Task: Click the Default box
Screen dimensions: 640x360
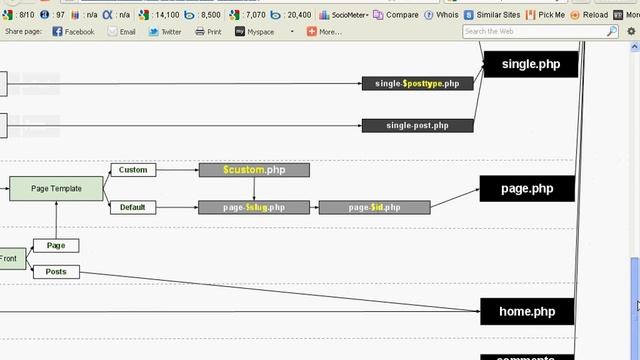Action: pos(133,207)
